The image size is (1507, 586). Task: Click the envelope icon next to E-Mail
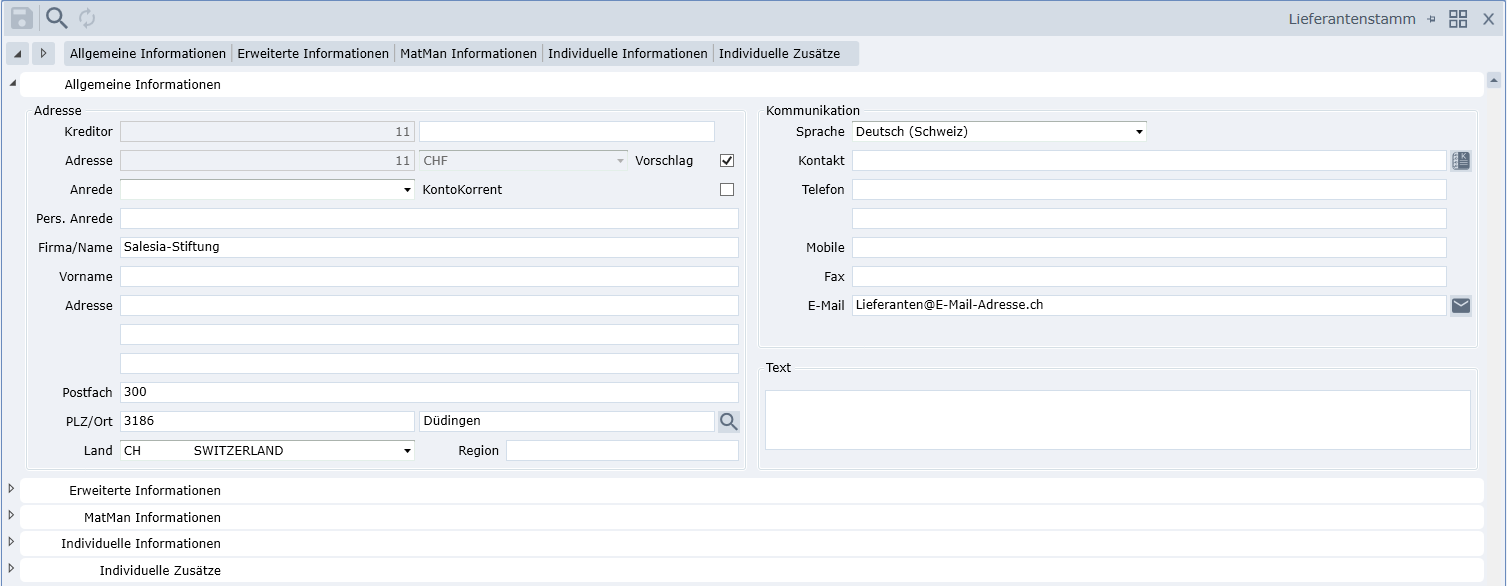coord(1461,306)
